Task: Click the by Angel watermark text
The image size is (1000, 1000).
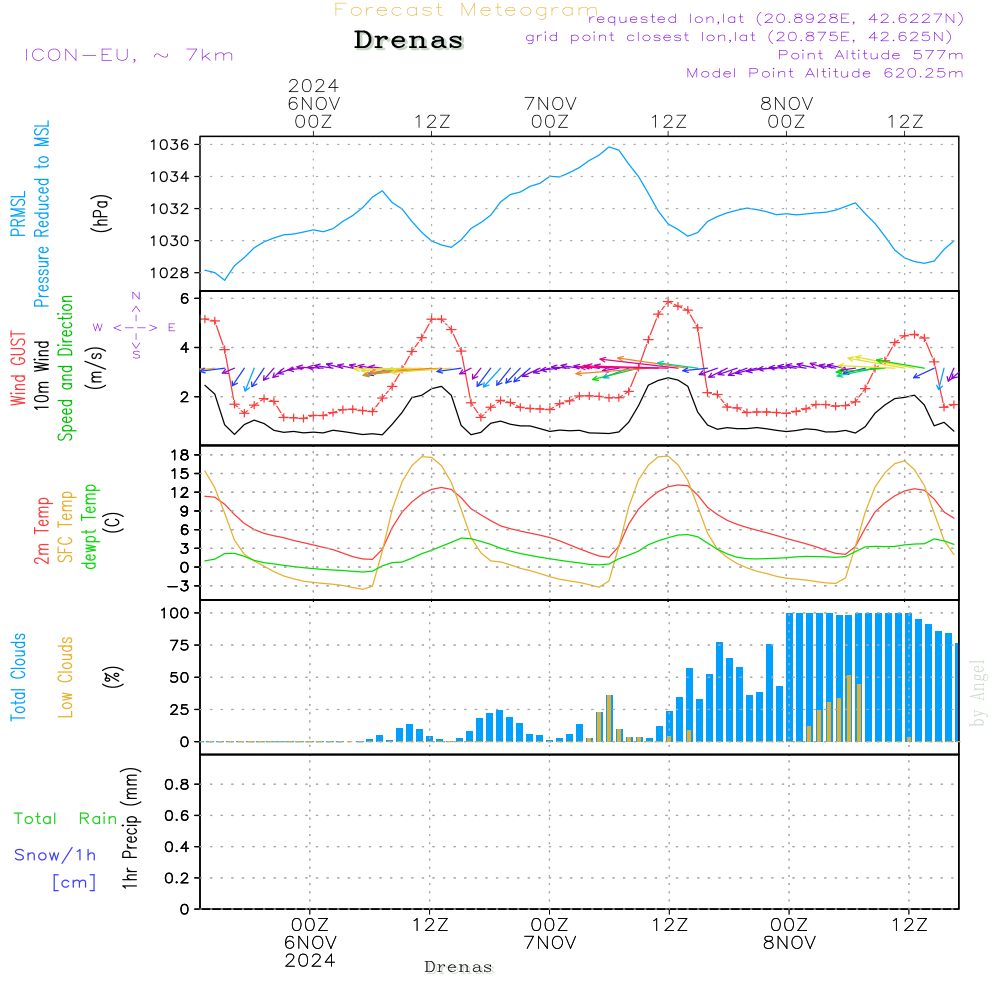Action: pos(978,693)
